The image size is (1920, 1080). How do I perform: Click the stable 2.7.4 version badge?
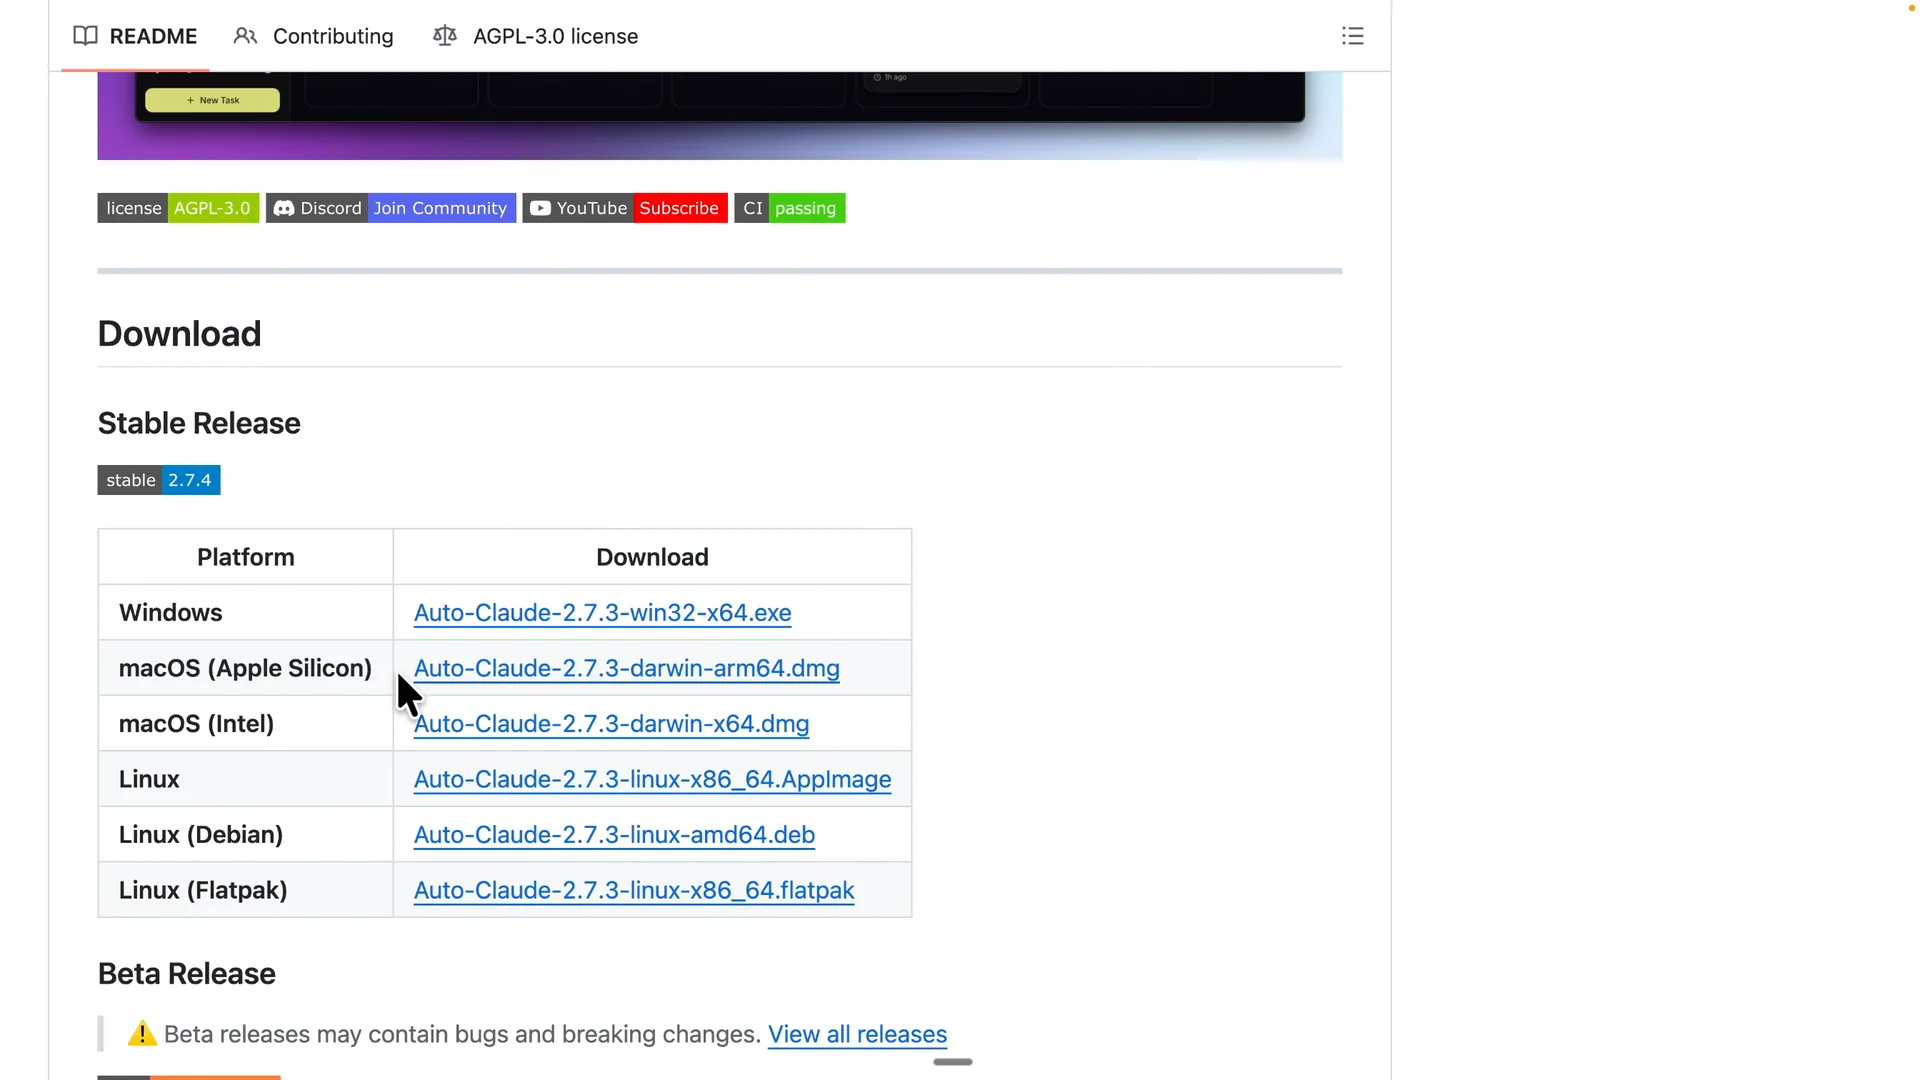click(159, 480)
